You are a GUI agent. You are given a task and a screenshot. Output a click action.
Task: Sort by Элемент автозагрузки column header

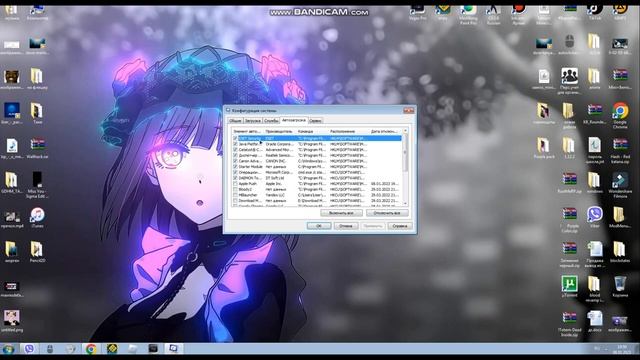coord(247,131)
